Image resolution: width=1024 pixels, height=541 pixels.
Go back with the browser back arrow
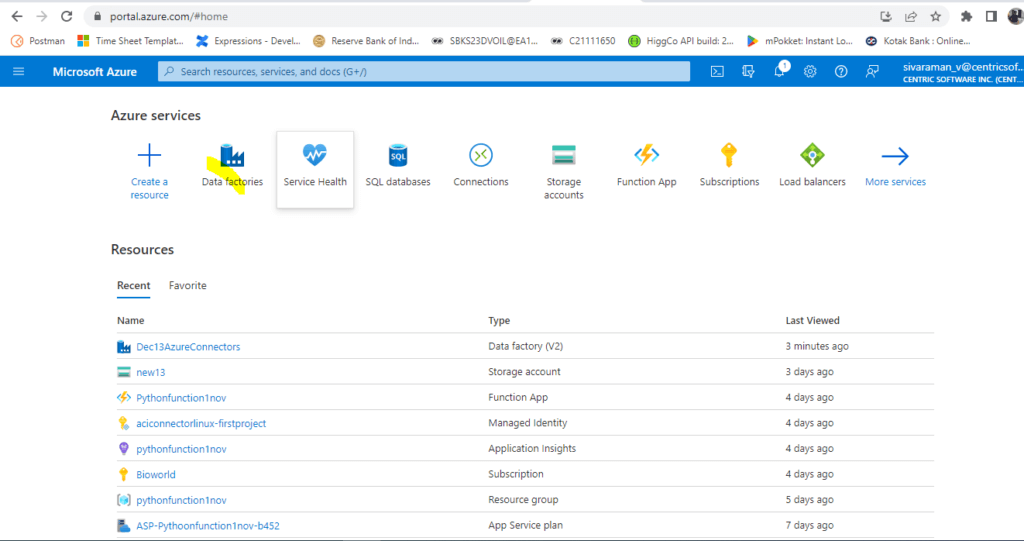[17, 16]
